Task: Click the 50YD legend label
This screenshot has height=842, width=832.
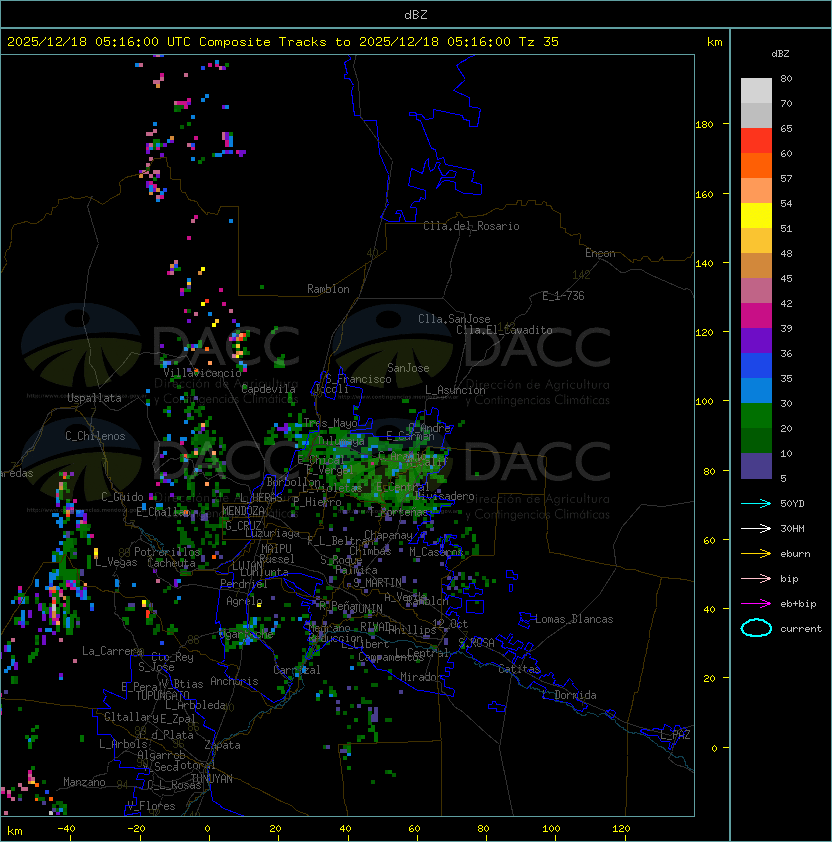Action: (x=792, y=504)
